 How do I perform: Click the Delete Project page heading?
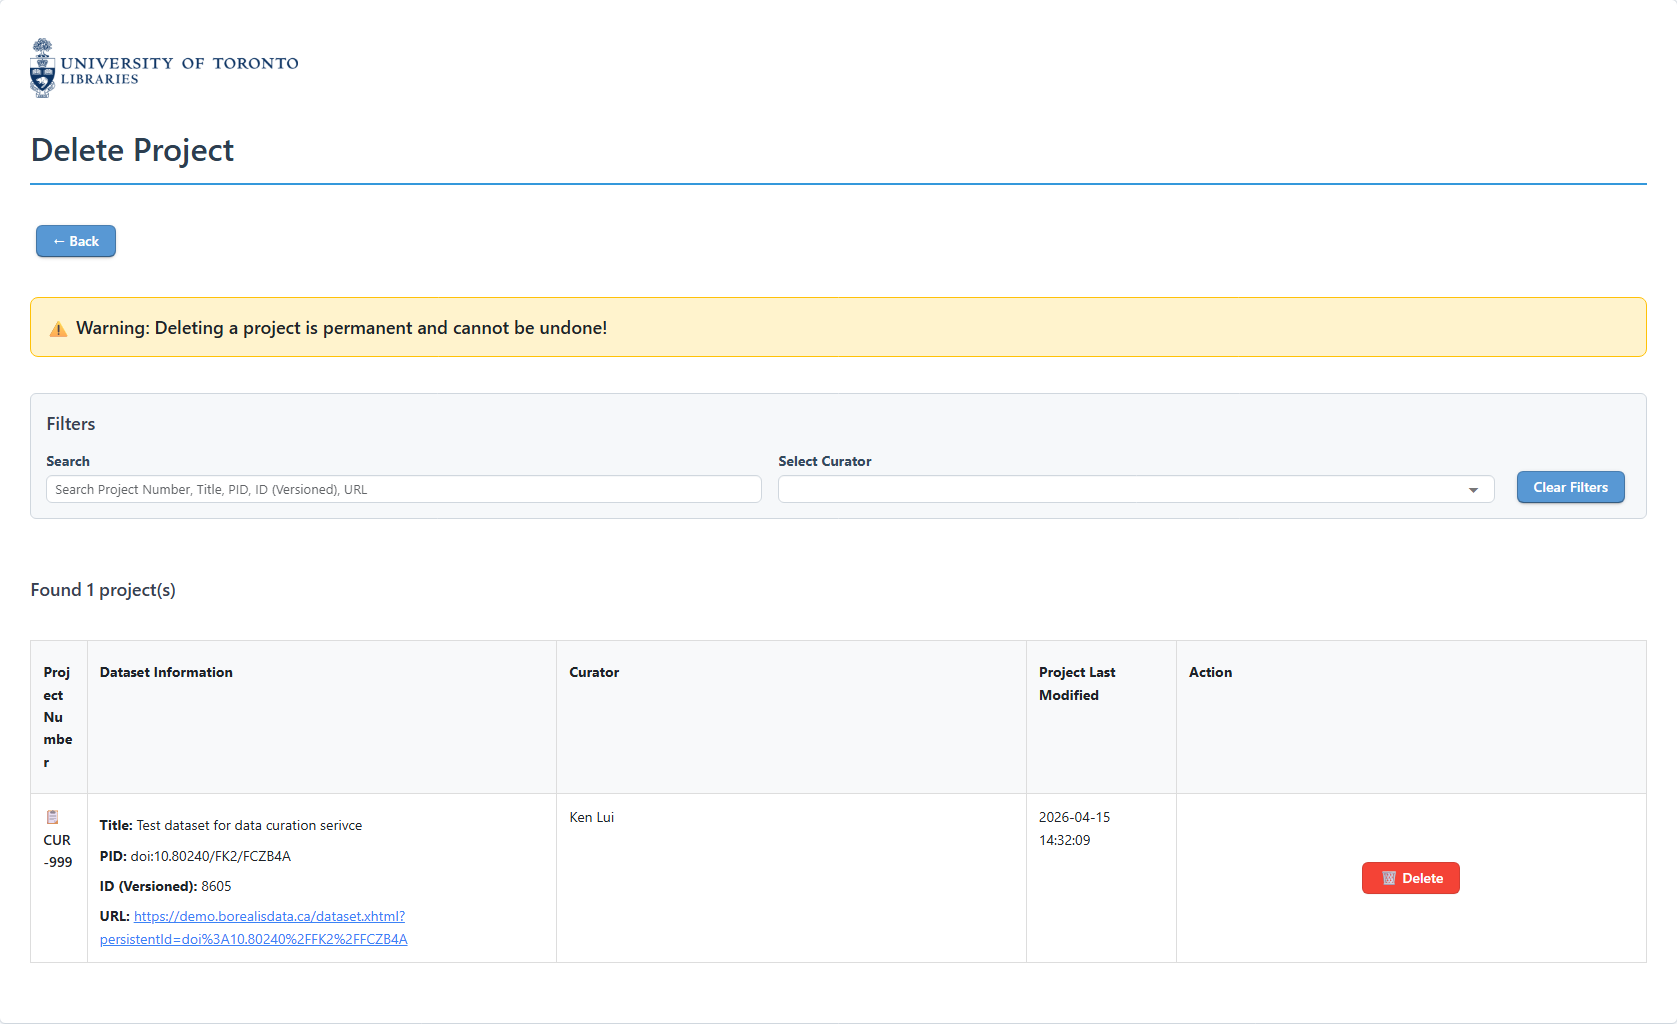click(x=132, y=150)
